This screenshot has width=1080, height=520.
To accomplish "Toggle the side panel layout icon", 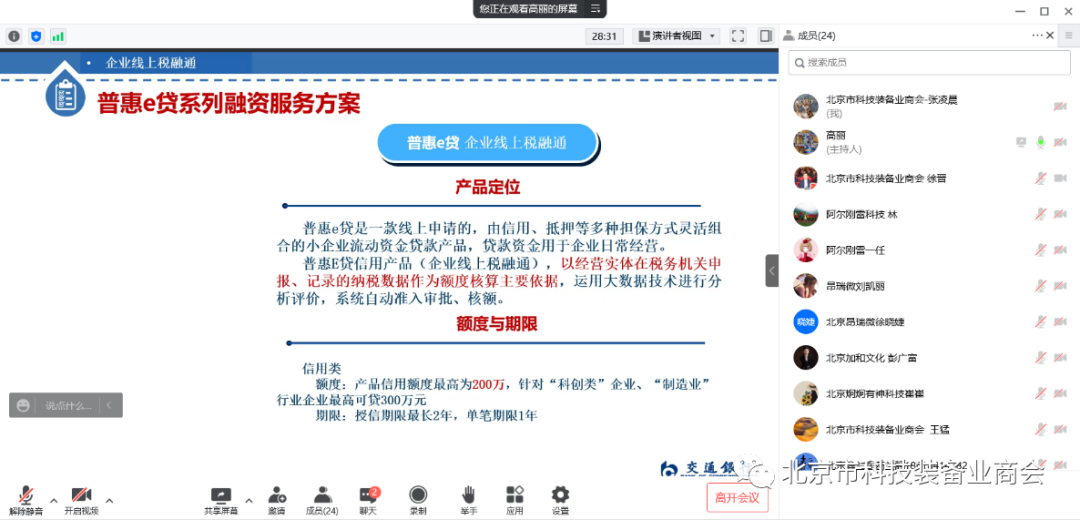I will (x=765, y=36).
